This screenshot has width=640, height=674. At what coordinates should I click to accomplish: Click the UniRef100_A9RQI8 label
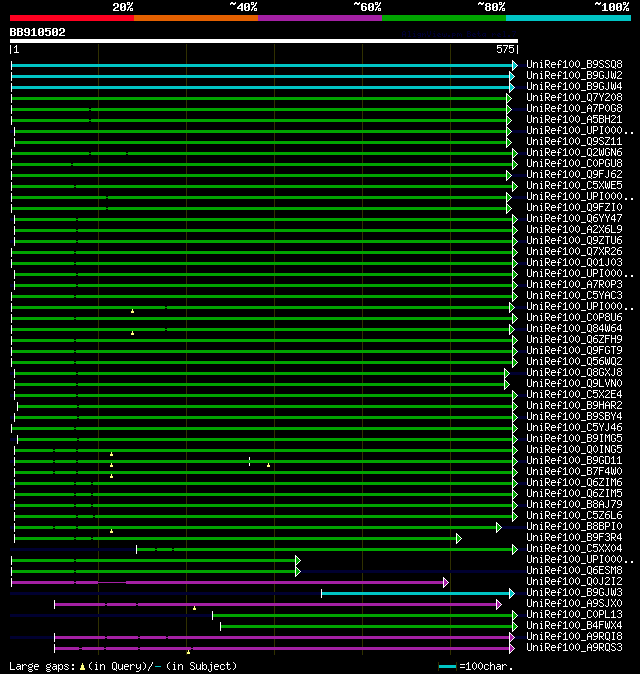pos(574,637)
